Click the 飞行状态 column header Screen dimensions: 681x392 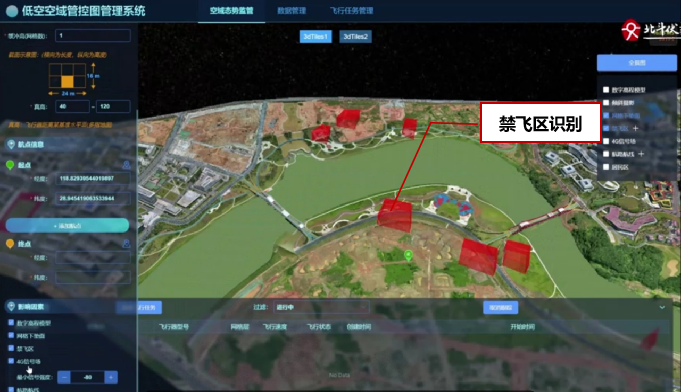pyautogui.click(x=319, y=327)
